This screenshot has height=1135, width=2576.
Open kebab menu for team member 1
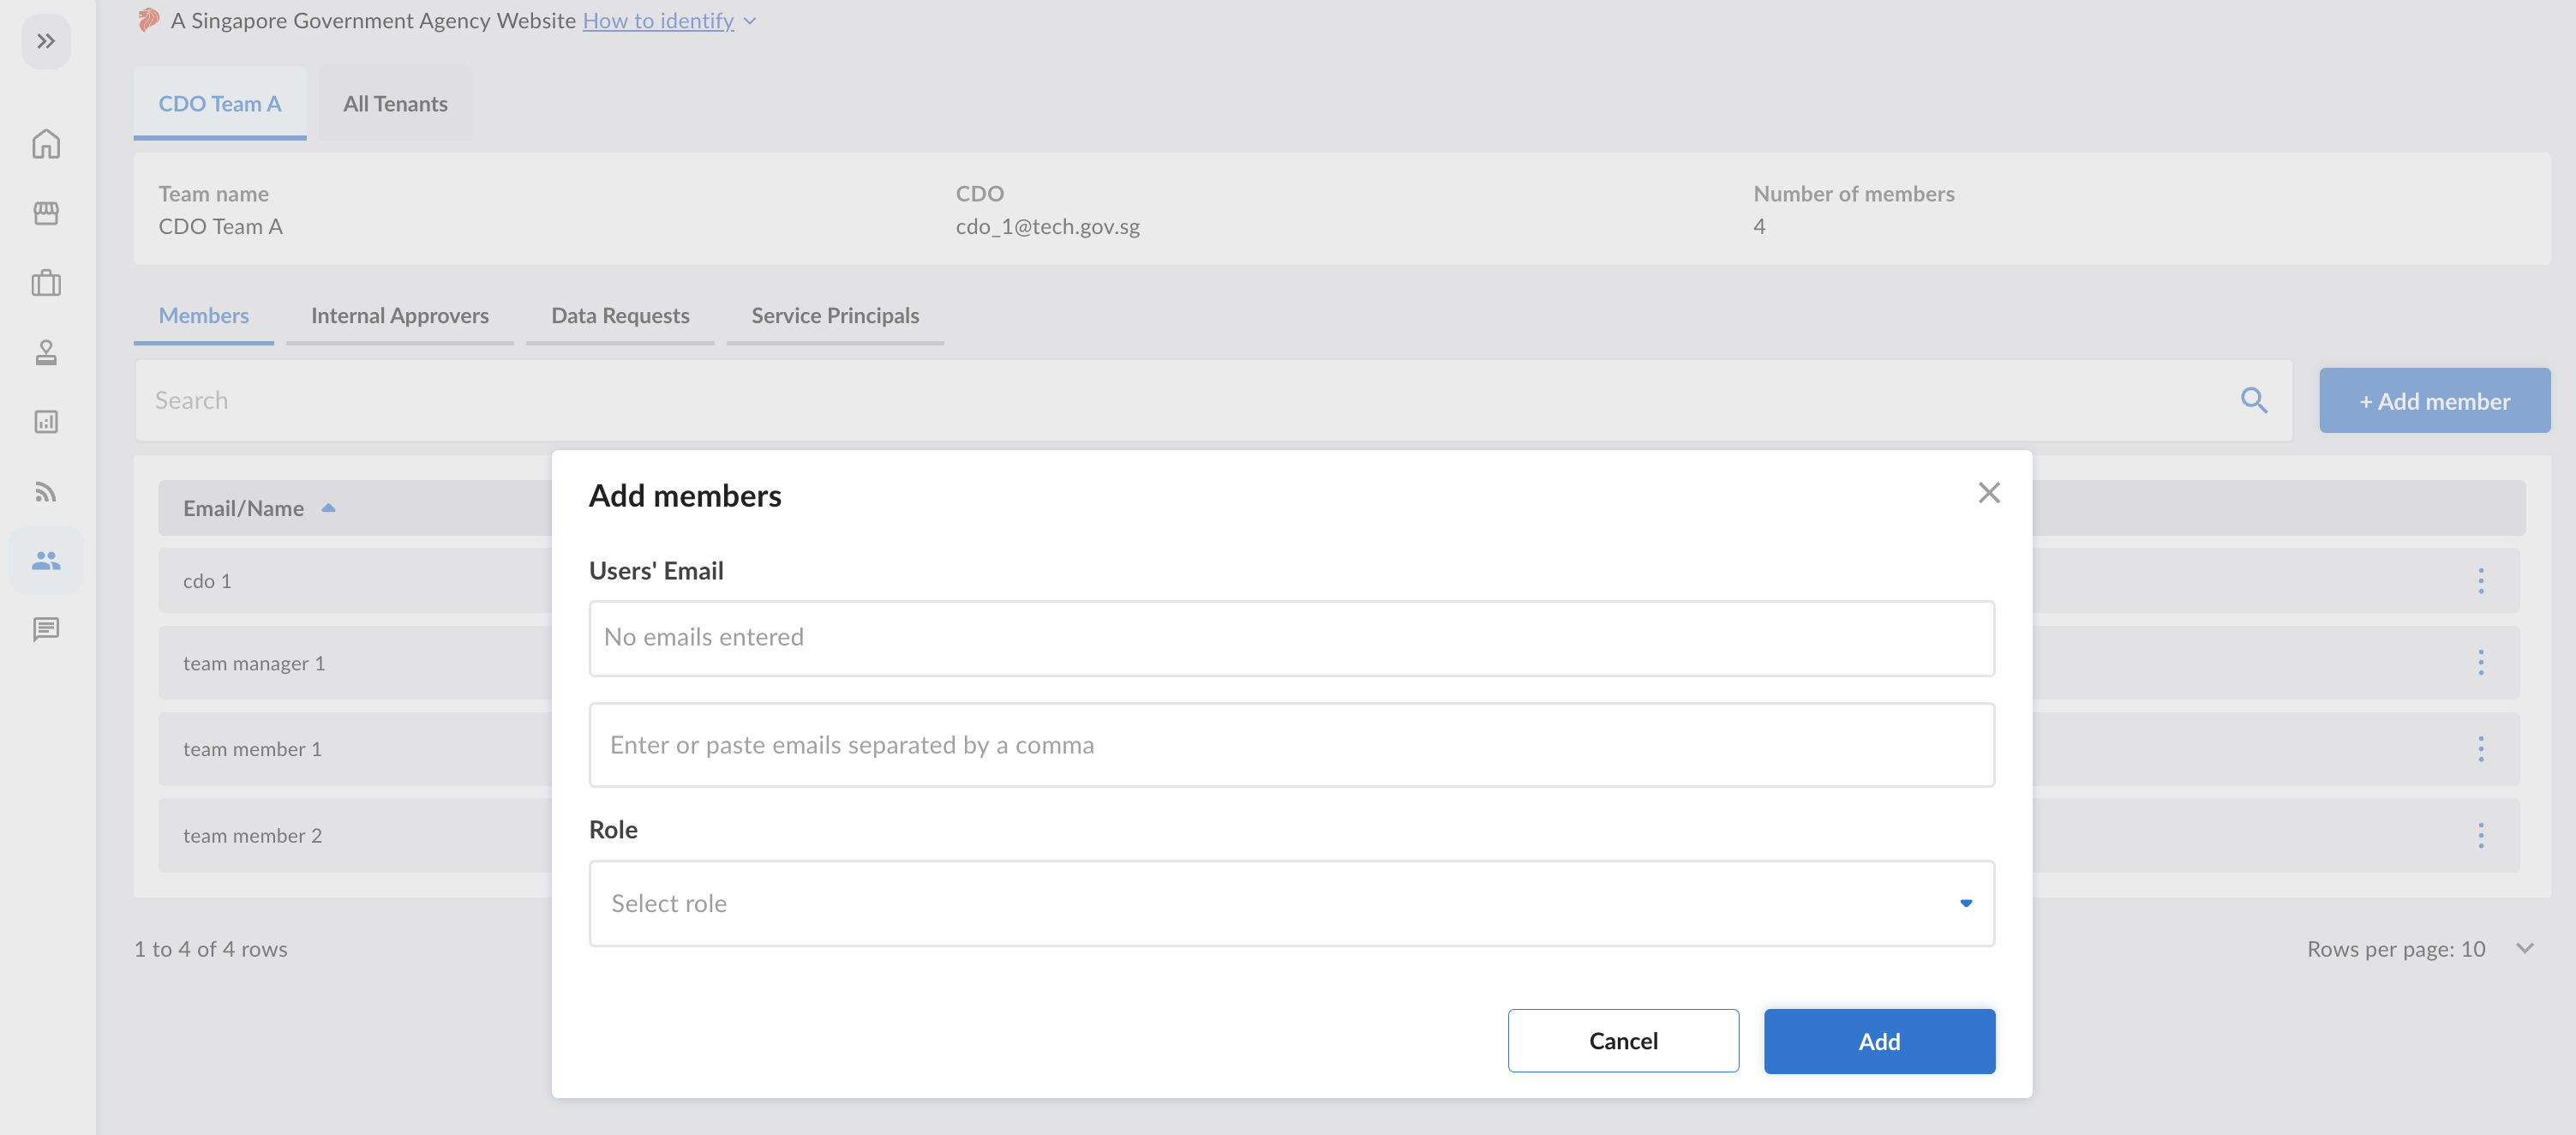coord(2481,749)
